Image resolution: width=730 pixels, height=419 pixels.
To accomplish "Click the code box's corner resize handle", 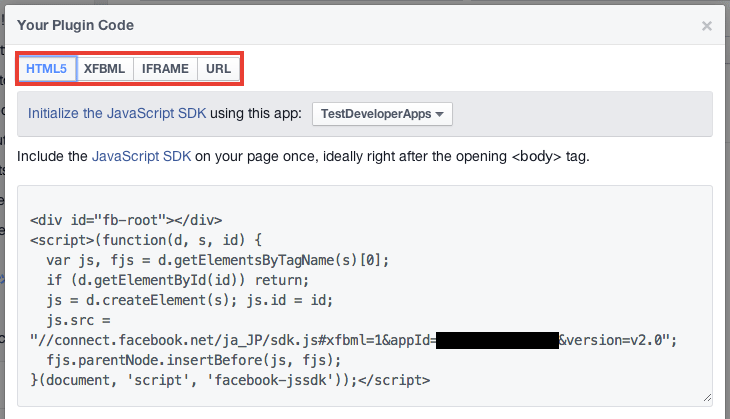I will tap(707, 398).
